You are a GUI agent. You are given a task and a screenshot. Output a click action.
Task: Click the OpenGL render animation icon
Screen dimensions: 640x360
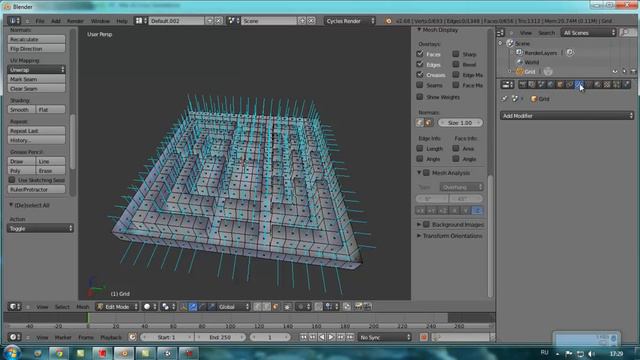(x=367, y=307)
